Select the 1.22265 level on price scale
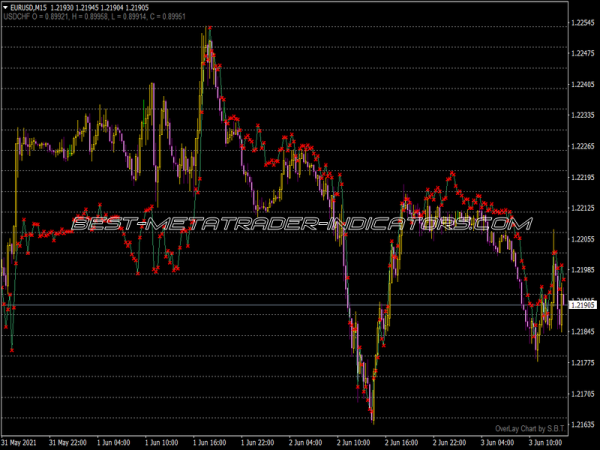600x450 pixels. [x=581, y=146]
